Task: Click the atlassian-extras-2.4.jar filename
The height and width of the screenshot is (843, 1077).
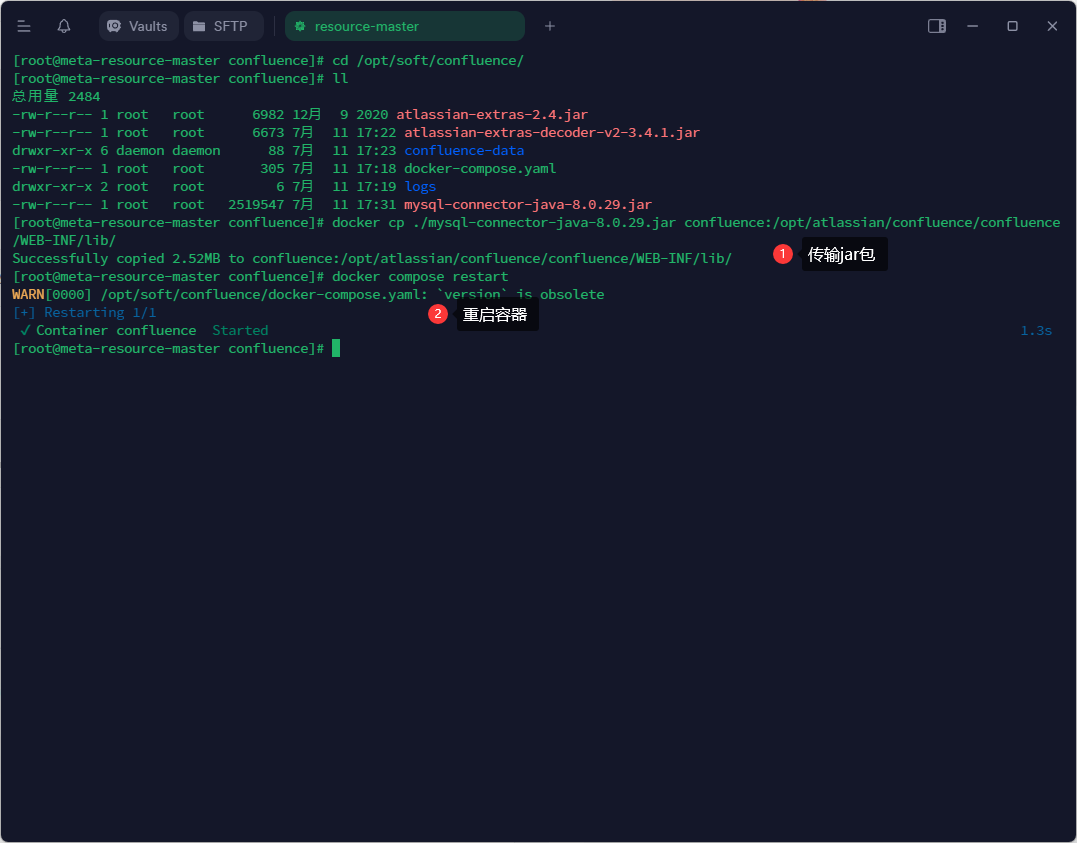Action: click(x=492, y=115)
